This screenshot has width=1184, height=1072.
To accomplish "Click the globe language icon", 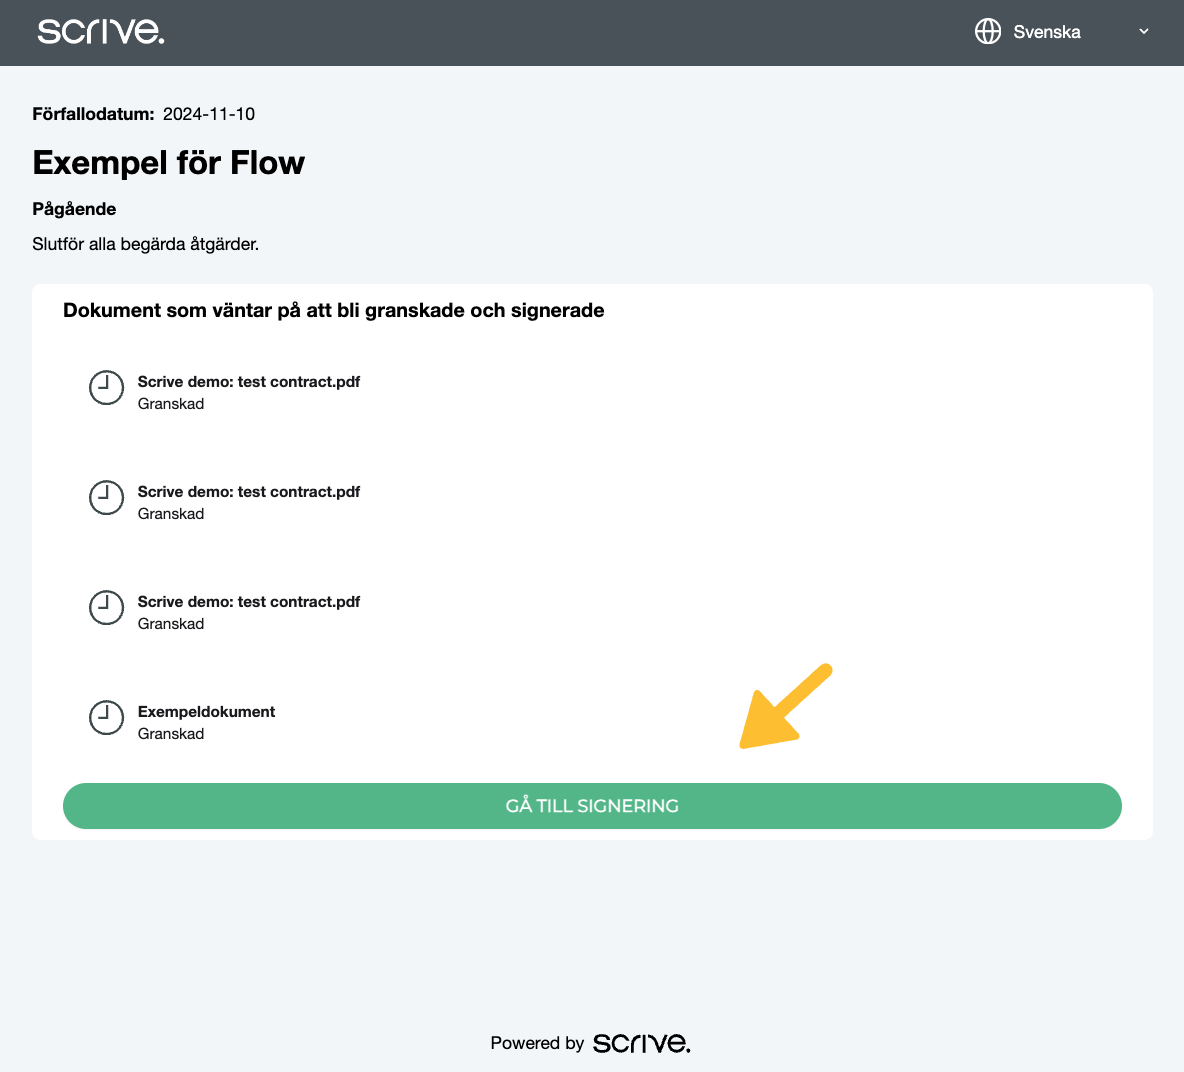I will pyautogui.click(x=987, y=32).
